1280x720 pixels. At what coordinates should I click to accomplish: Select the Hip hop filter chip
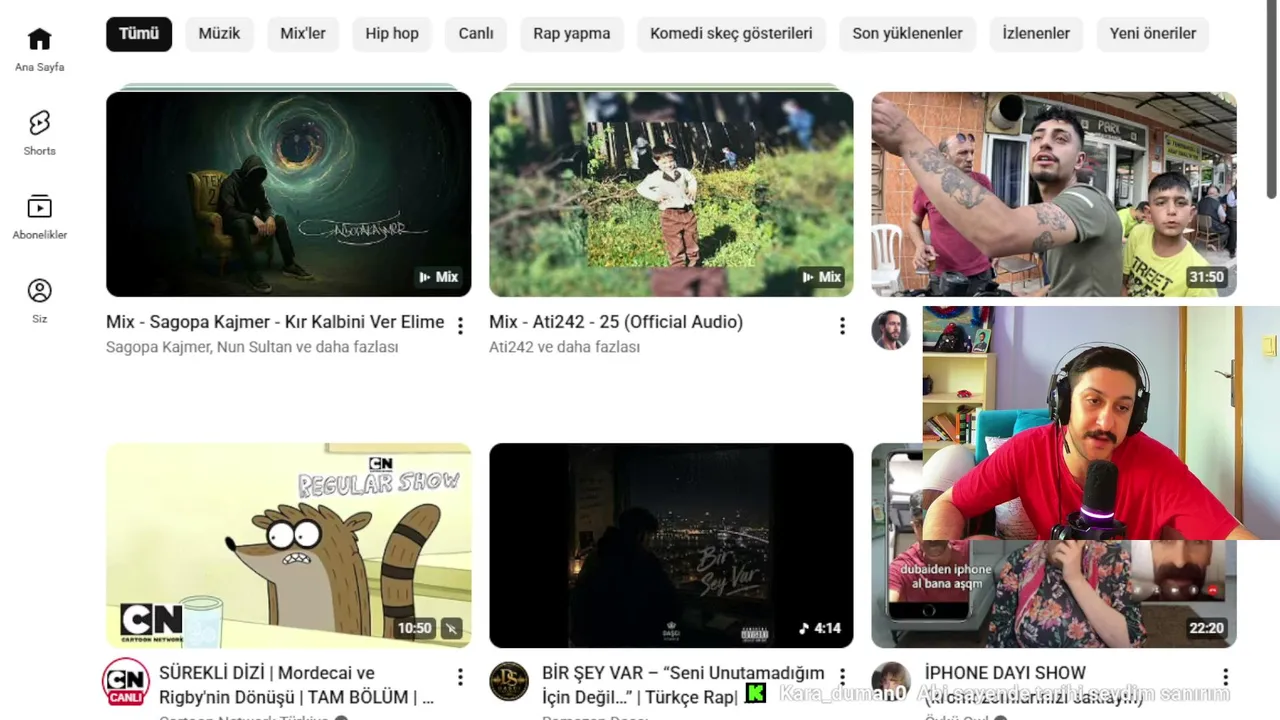[x=392, y=33]
